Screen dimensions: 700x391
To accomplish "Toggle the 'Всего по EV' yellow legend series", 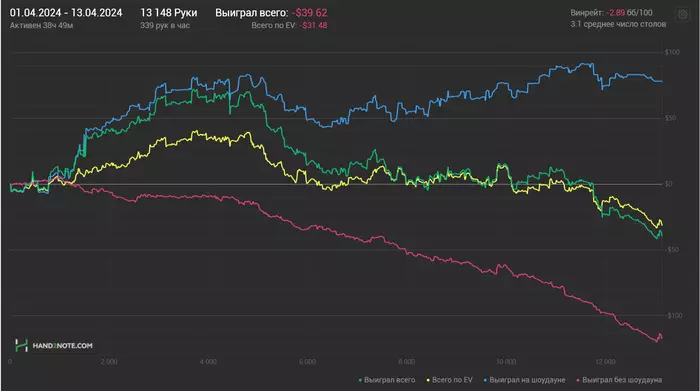I will [x=450, y=380].
